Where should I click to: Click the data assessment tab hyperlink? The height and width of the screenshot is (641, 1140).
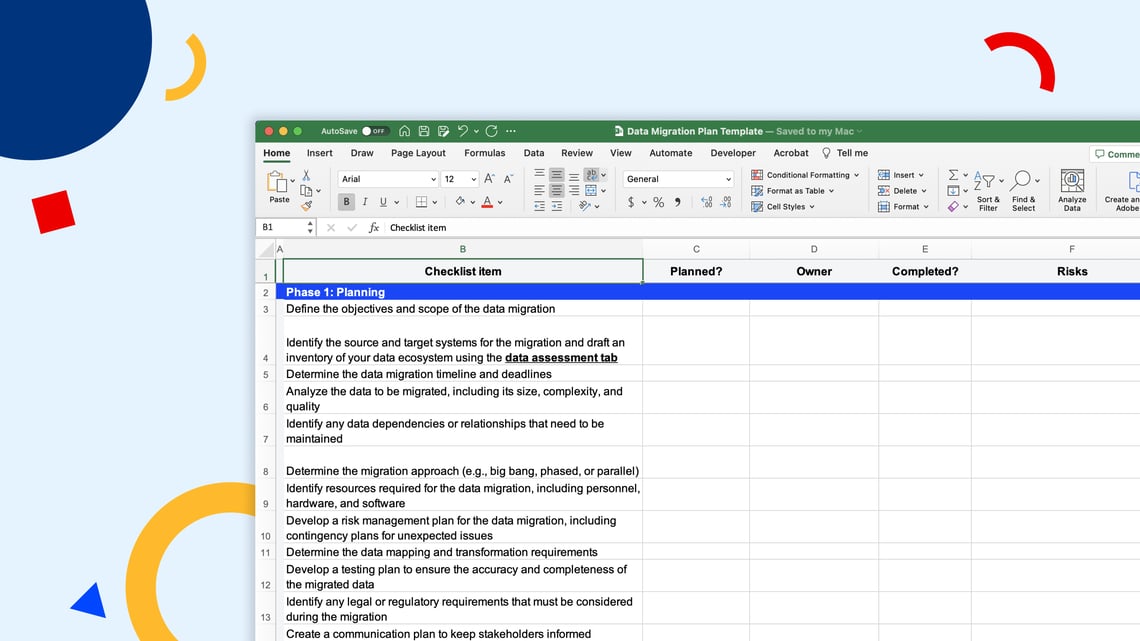(561, 357)
